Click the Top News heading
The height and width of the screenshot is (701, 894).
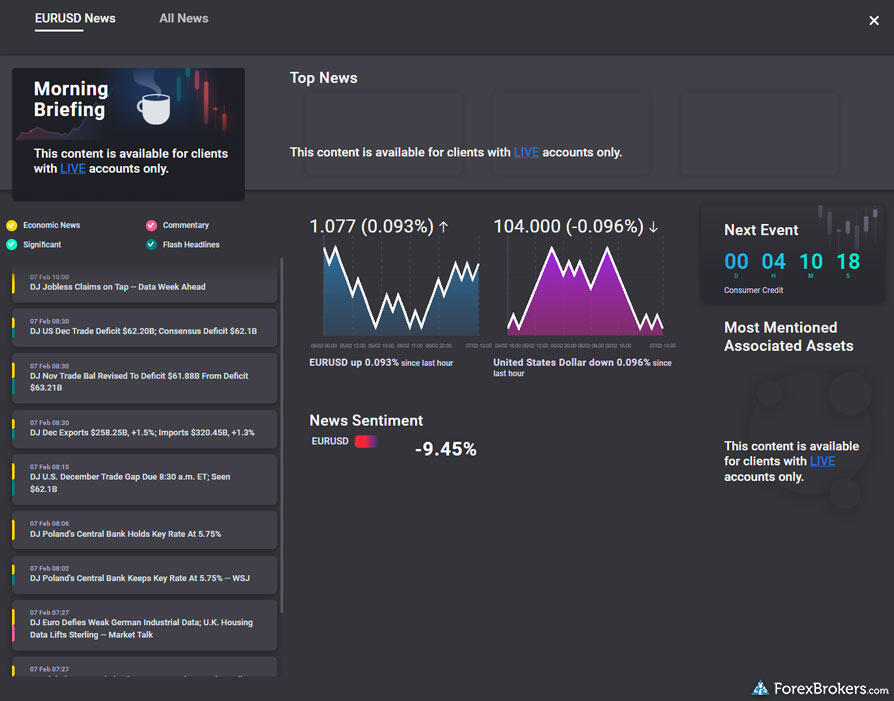point(323,78)
